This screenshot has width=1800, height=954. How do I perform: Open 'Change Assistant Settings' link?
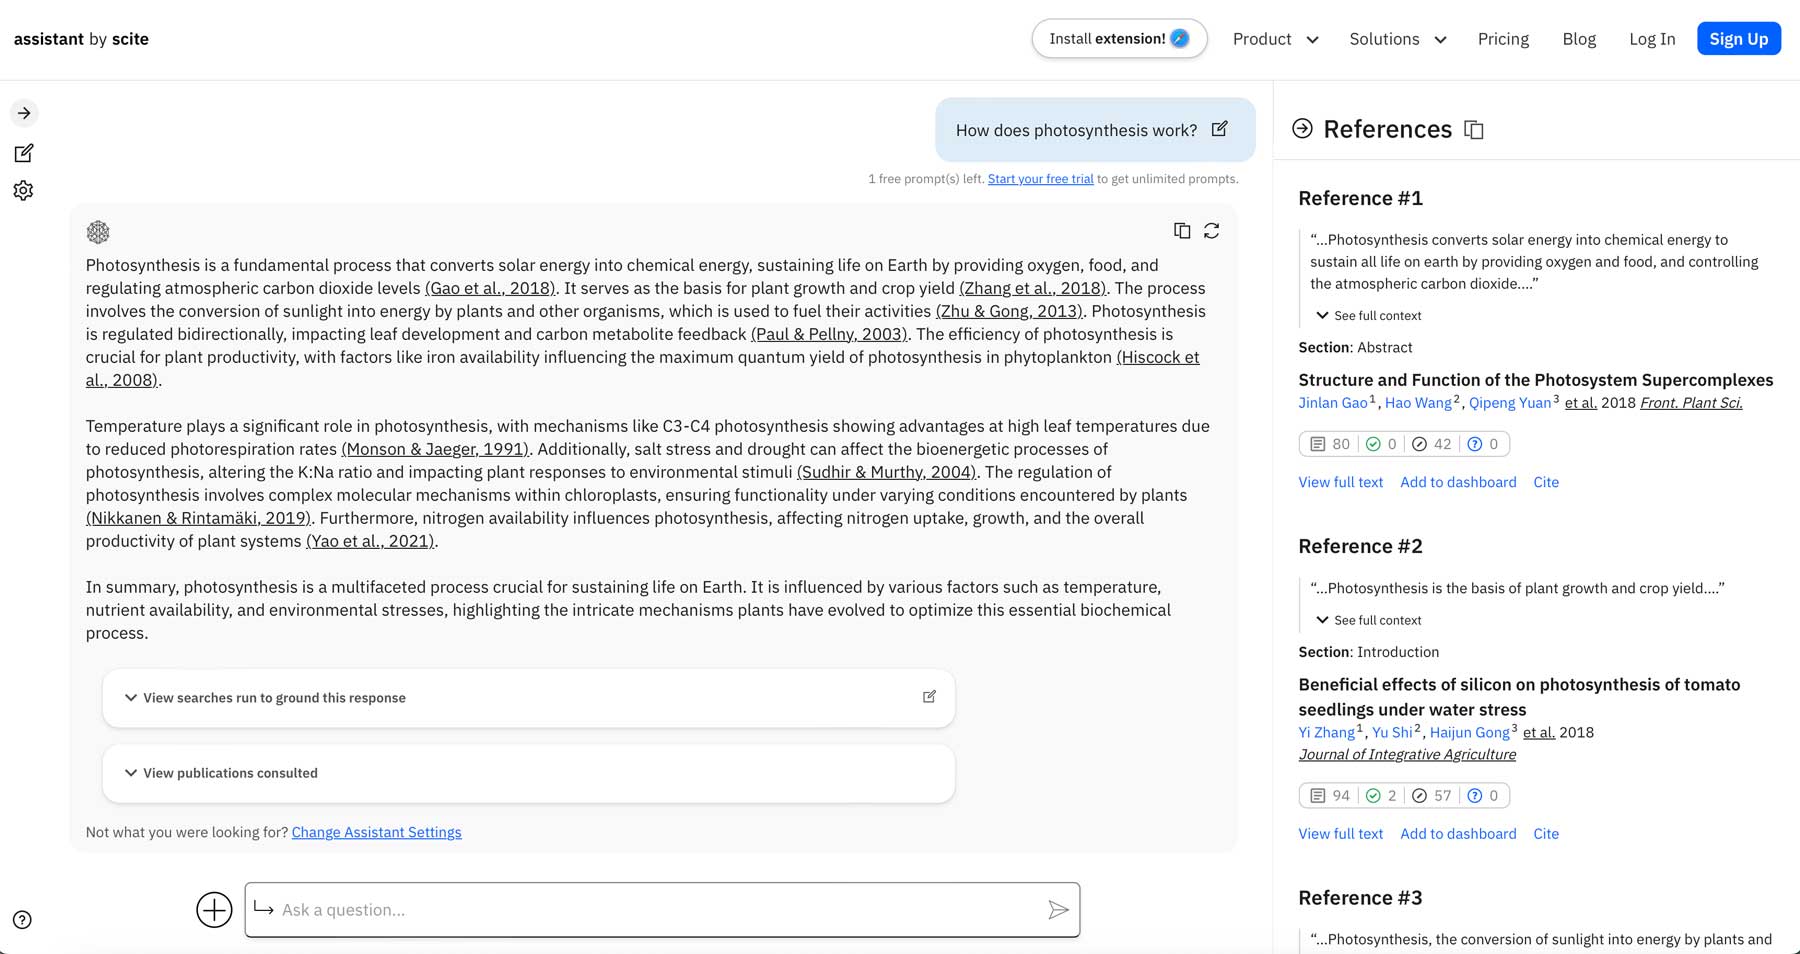pyautogui.click(x=376, y=832)
